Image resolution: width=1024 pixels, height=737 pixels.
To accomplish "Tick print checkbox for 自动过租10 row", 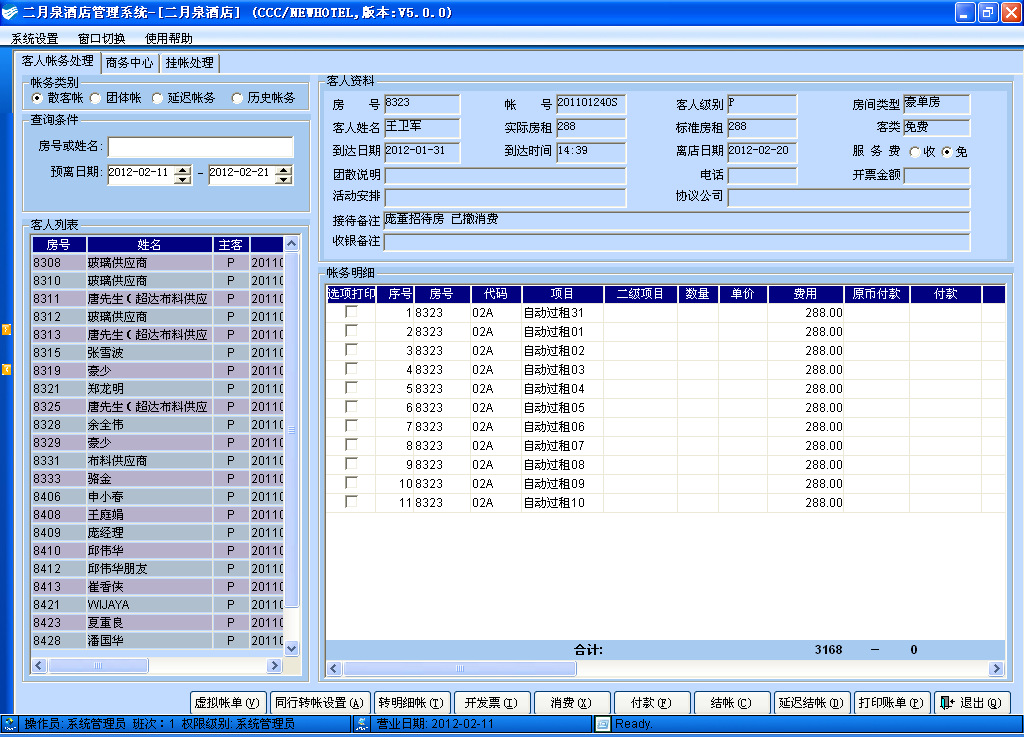I will pyautogui.click(x=351, y=502).
